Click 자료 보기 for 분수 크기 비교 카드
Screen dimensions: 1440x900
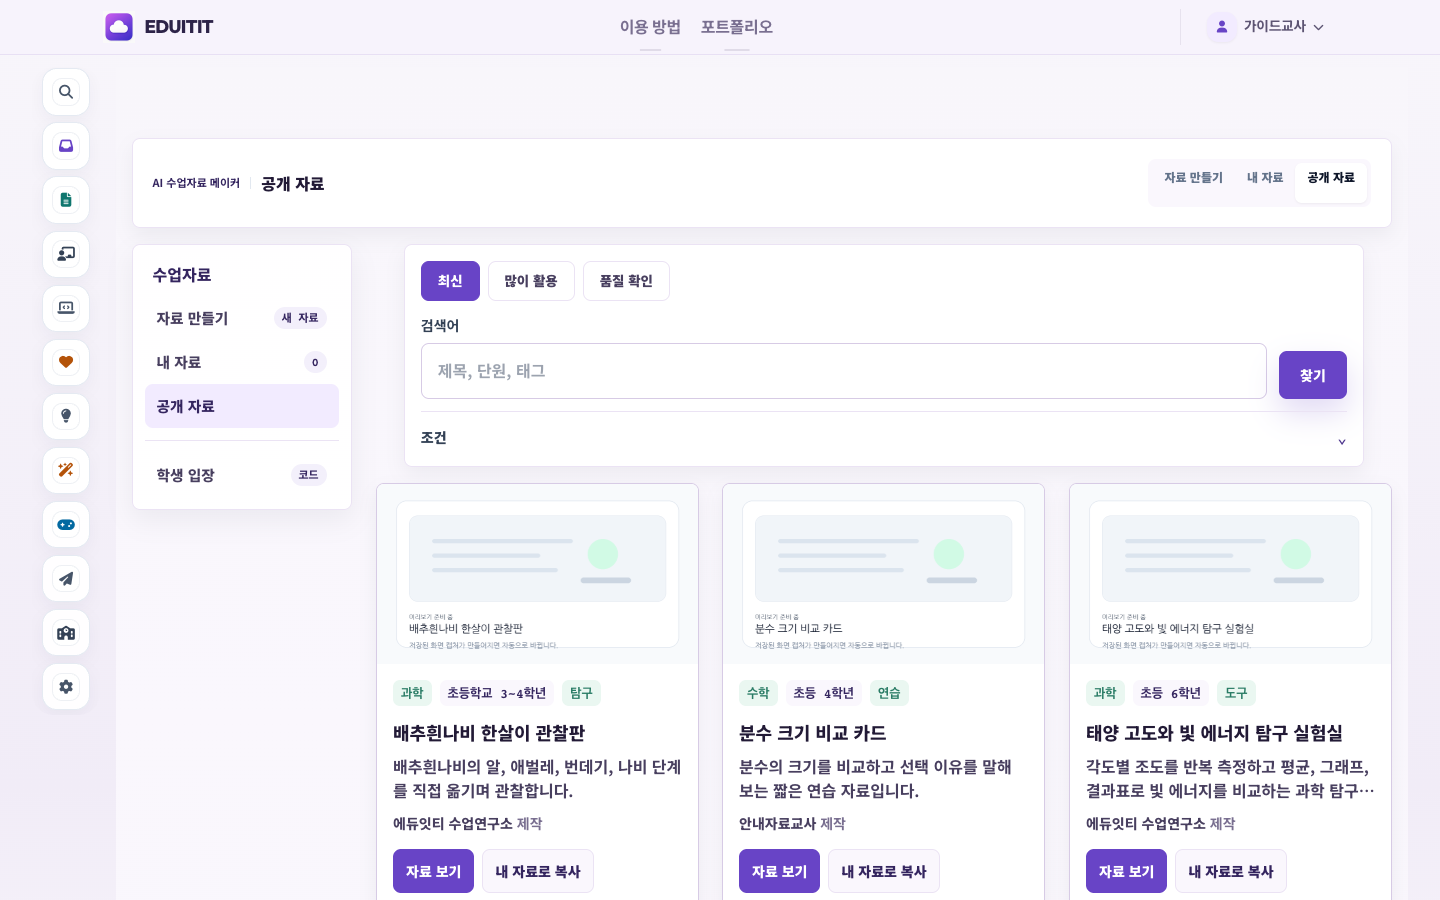click(779, 871)
